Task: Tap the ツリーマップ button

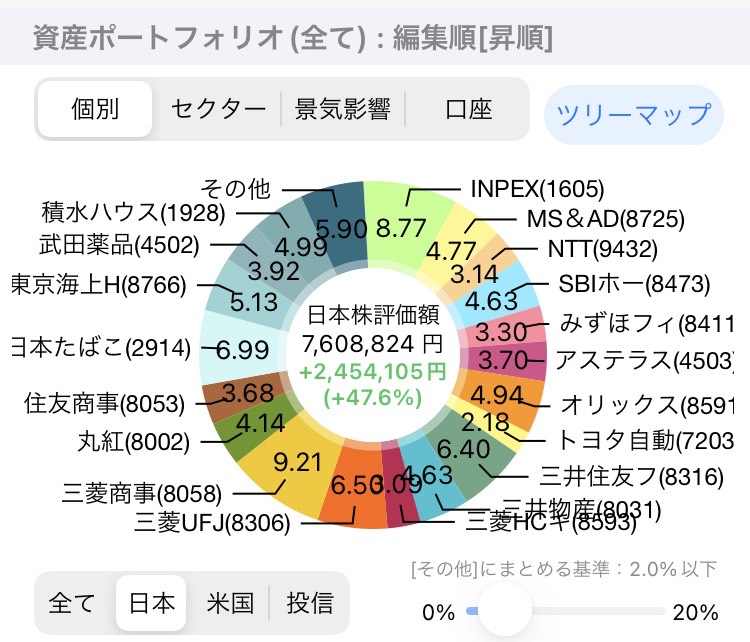Action: pos(633,114)
